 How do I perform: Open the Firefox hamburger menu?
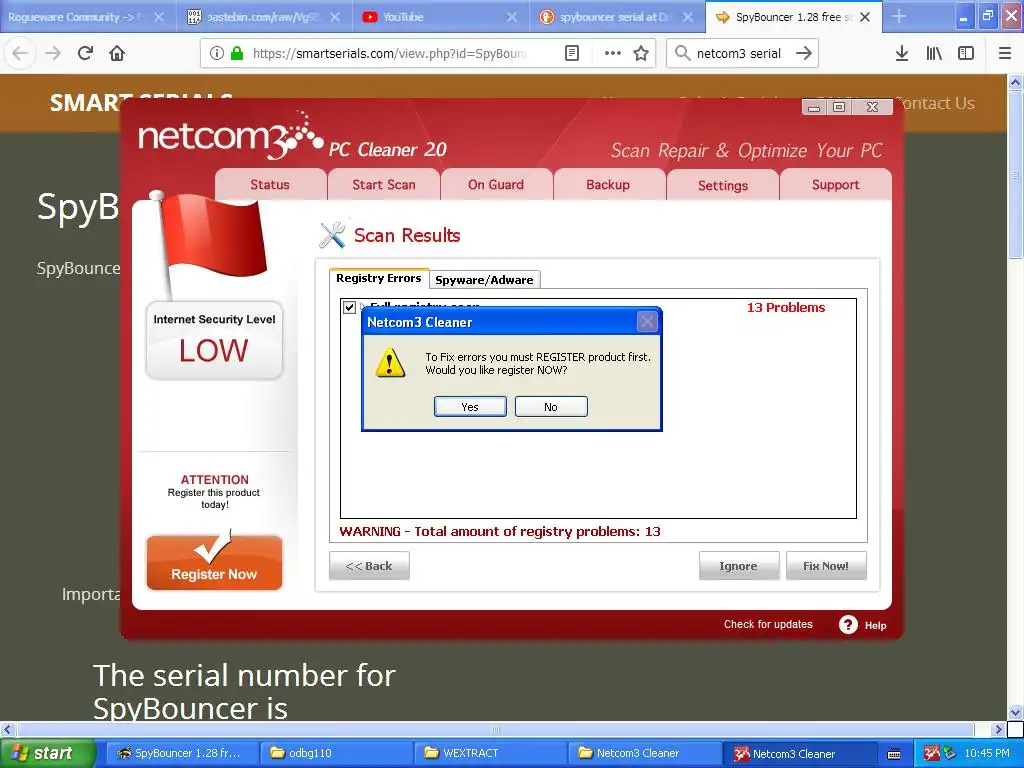click(1005, 53)
